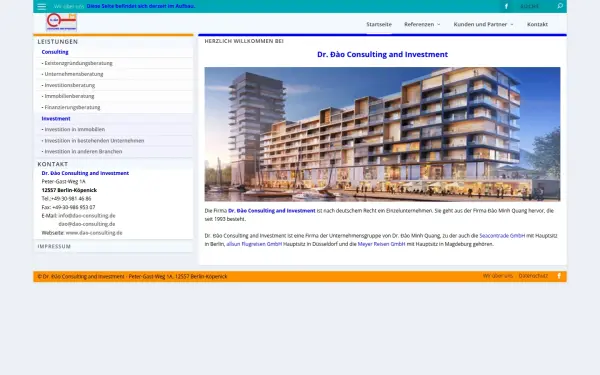Click the Kontakt sidebar heading
The width and height of the screenshot is (600, 375).
pos(53,164)
